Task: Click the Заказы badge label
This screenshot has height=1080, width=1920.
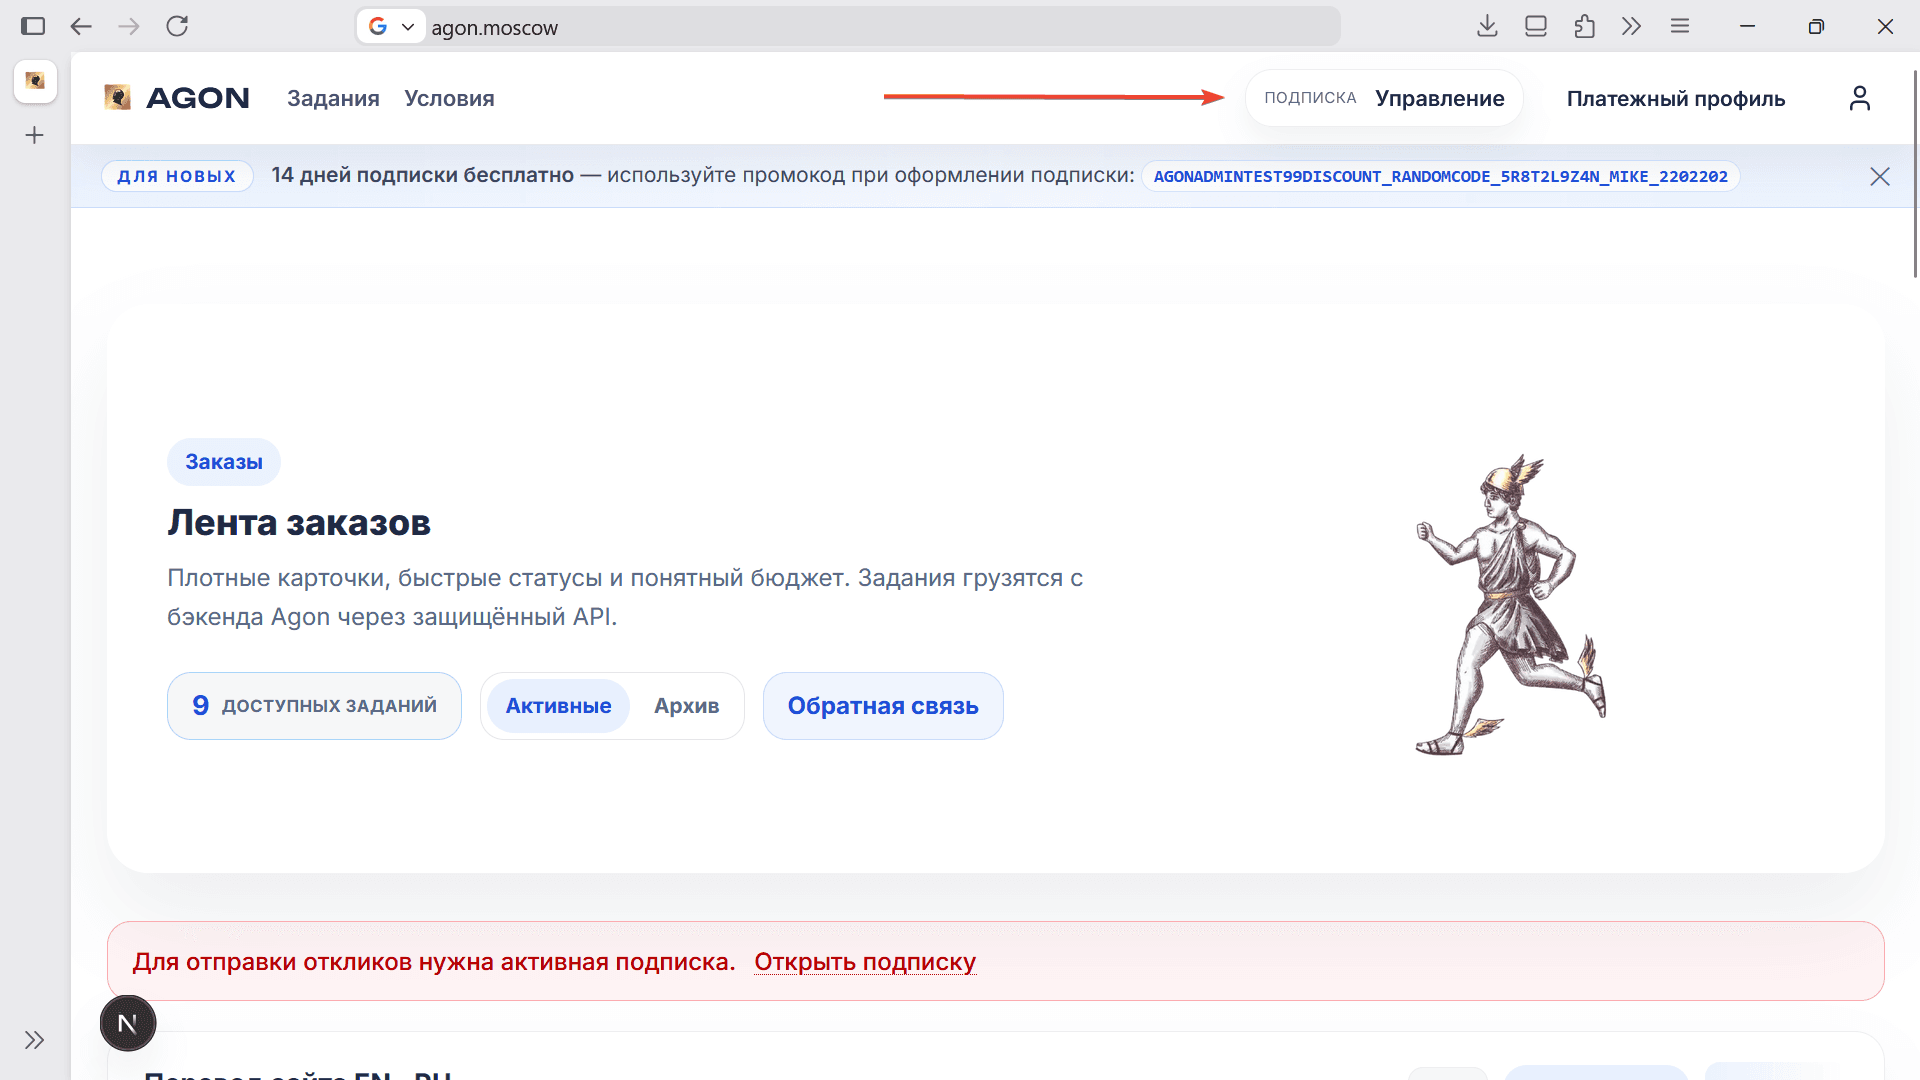Action: click(x=224, y=462)
